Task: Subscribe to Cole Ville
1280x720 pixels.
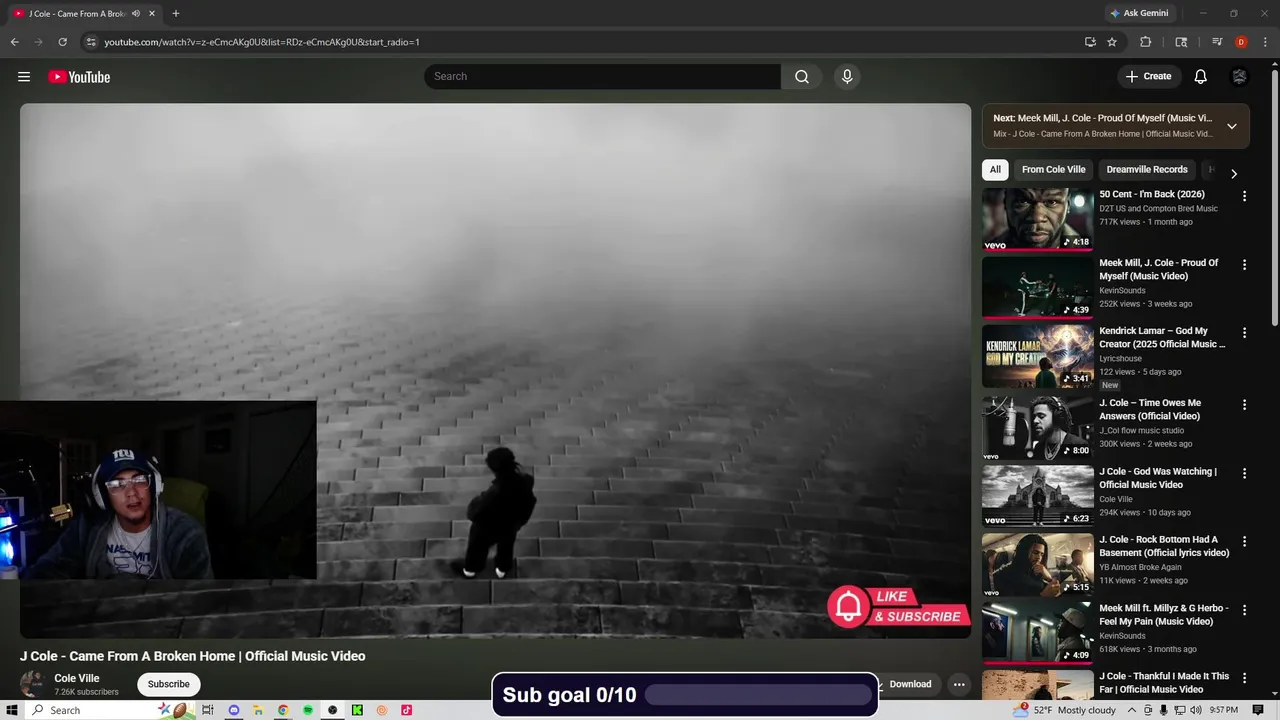Action: pyautogui.click(x=169, y=684)
